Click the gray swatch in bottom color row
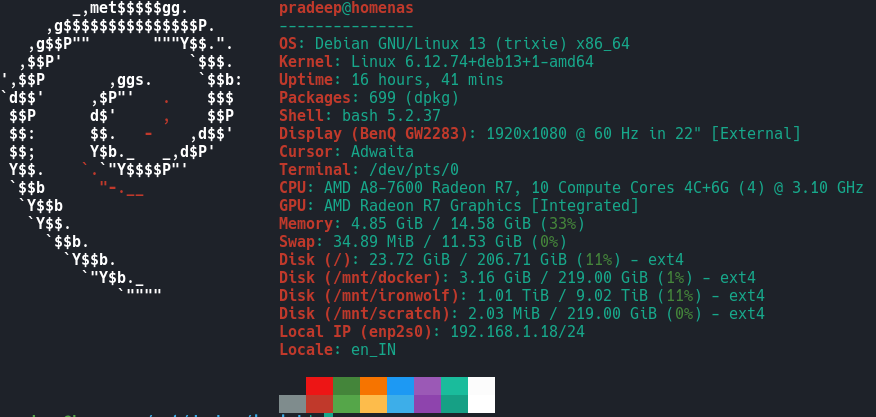Screen dimensions: 876x417 pos(293,404)
